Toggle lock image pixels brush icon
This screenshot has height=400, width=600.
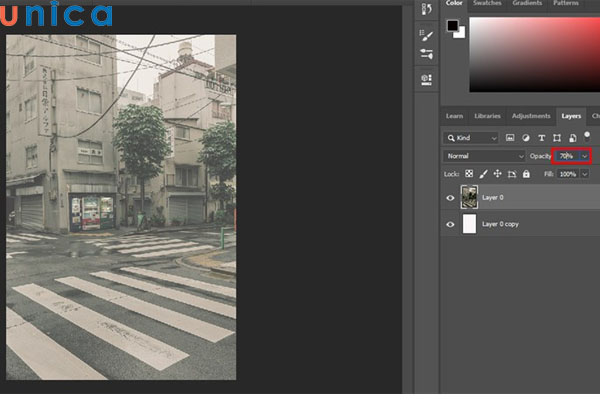coord(483,174)
